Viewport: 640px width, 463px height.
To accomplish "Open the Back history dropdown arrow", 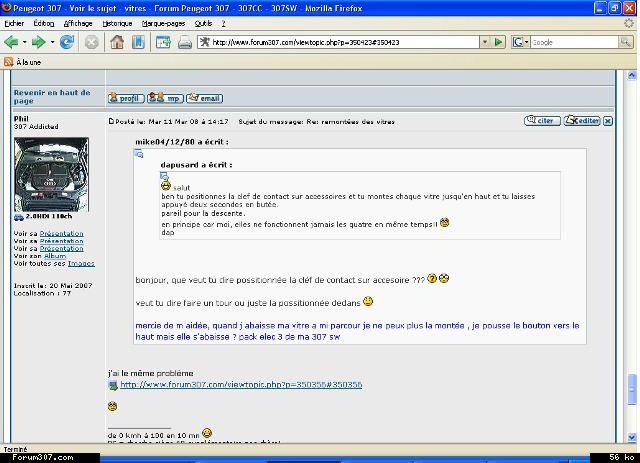I will [x=24, y=42].
